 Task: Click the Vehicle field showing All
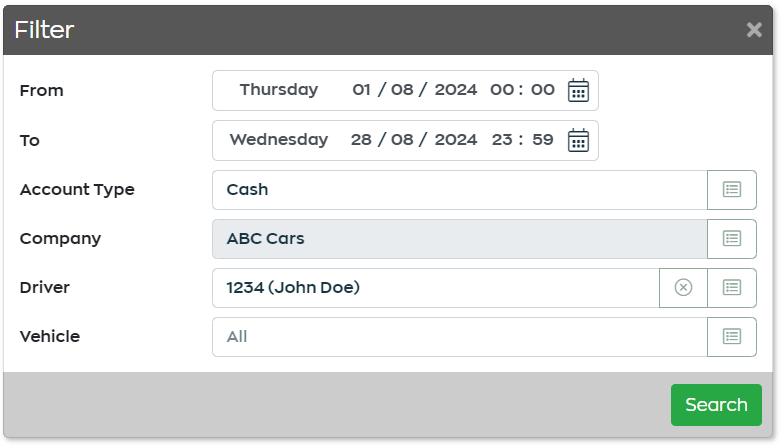coord(459,337)
